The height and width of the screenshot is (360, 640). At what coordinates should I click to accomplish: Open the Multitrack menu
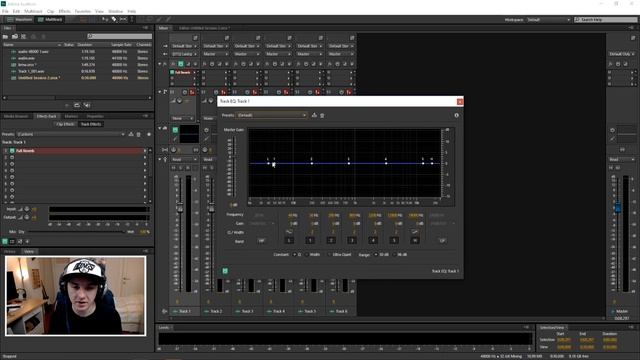(x=33, y=11)
